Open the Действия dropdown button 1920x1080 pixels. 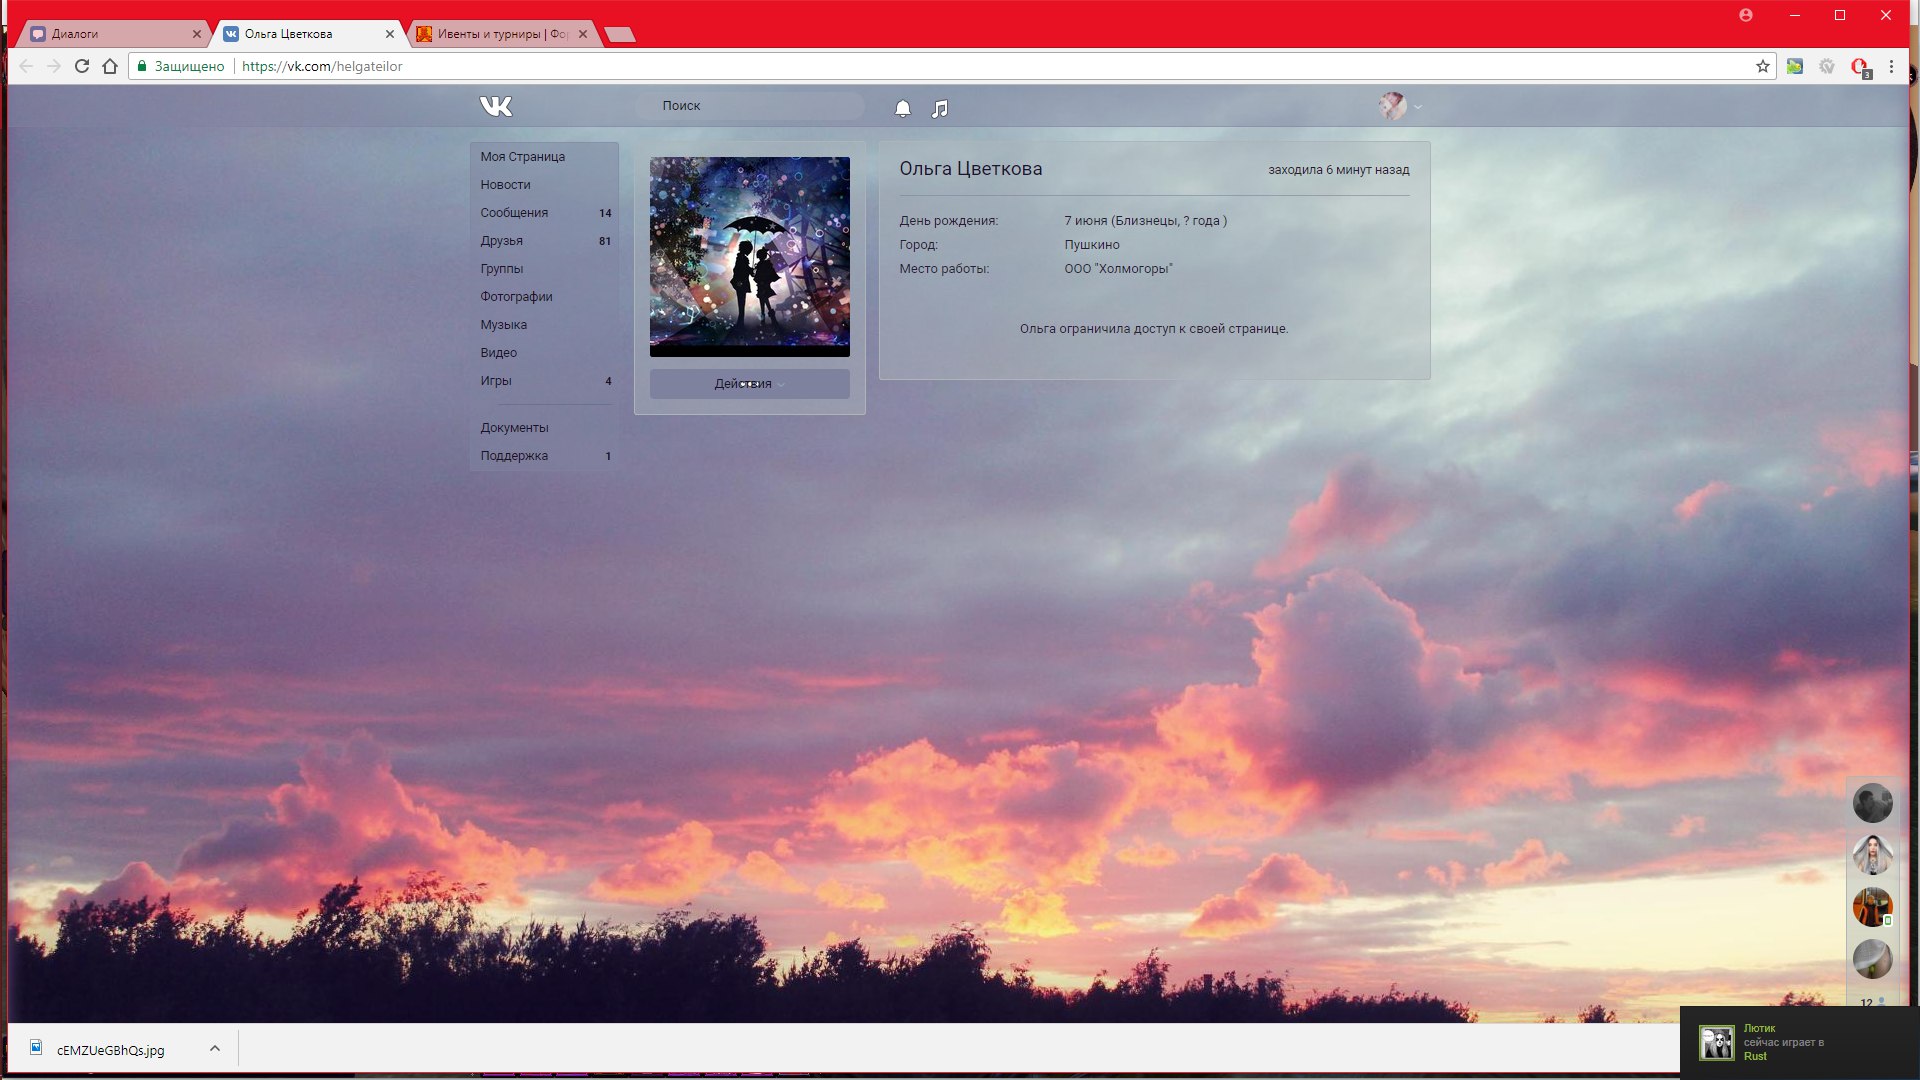tap(749, 384)
